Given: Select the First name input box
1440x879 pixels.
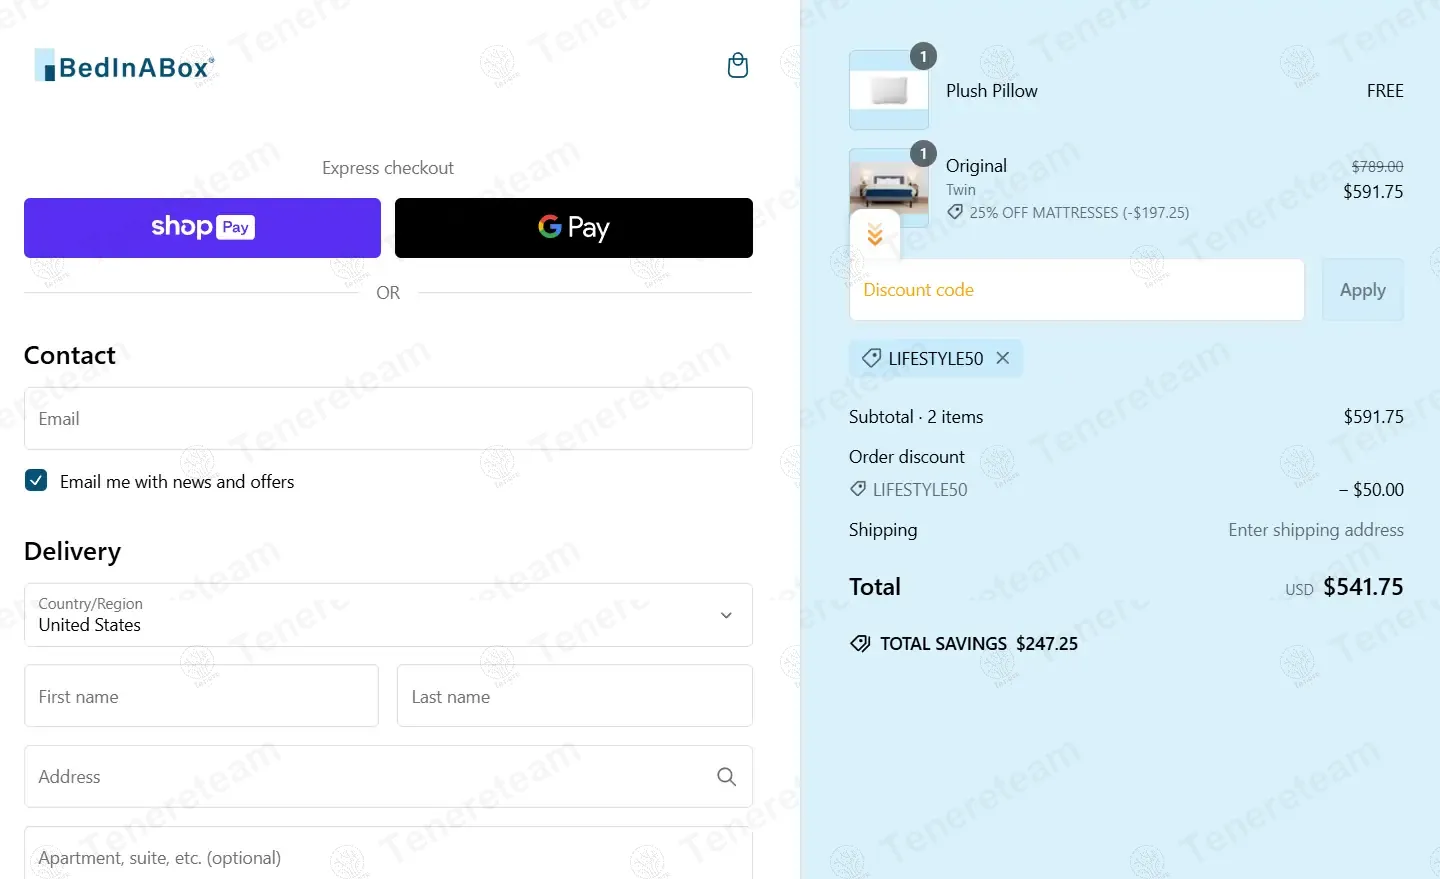Looking at the screenshot, I should click(201, 696).
